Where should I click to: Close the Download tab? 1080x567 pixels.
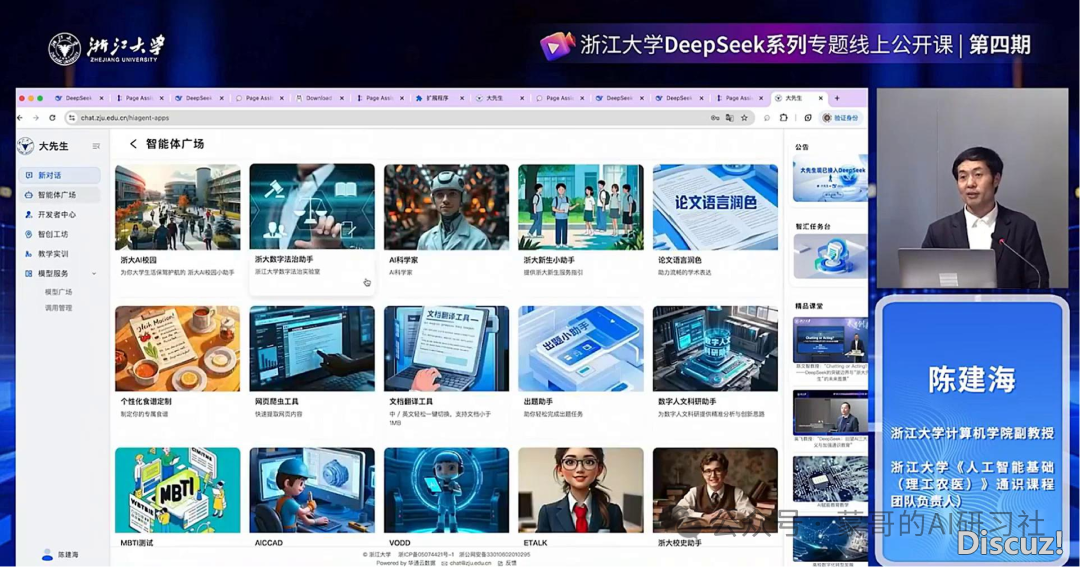click(342, 99)
